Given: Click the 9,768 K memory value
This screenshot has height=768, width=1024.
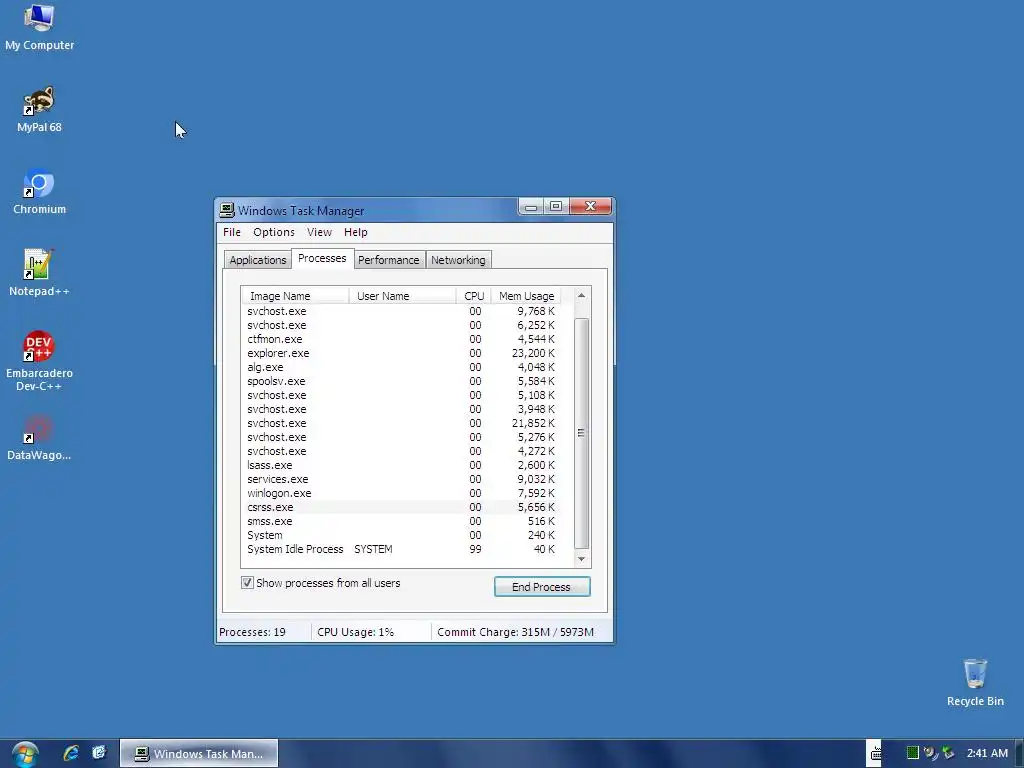Looking at the screenshot, I should [x=536, y=312].
